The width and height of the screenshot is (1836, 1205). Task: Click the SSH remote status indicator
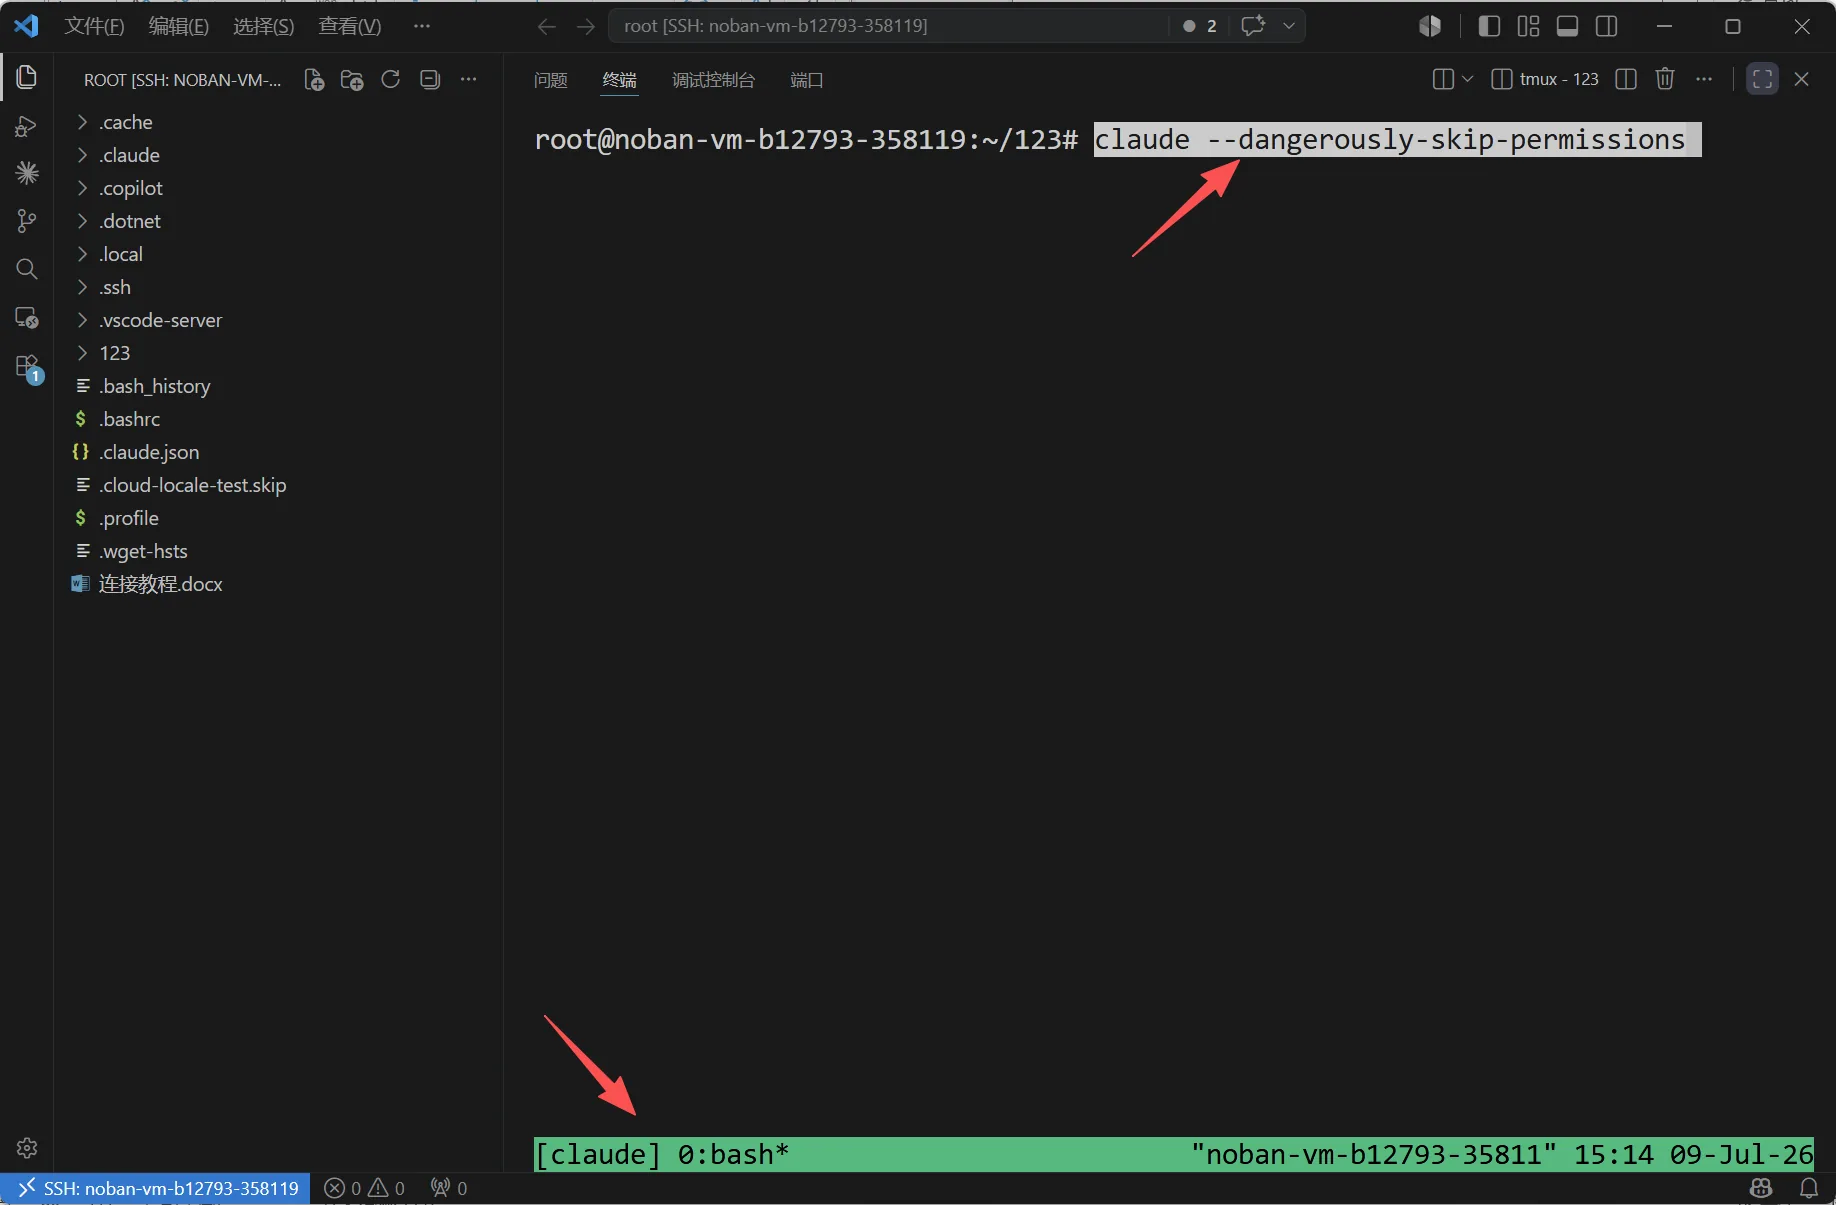coord(156,1188)
